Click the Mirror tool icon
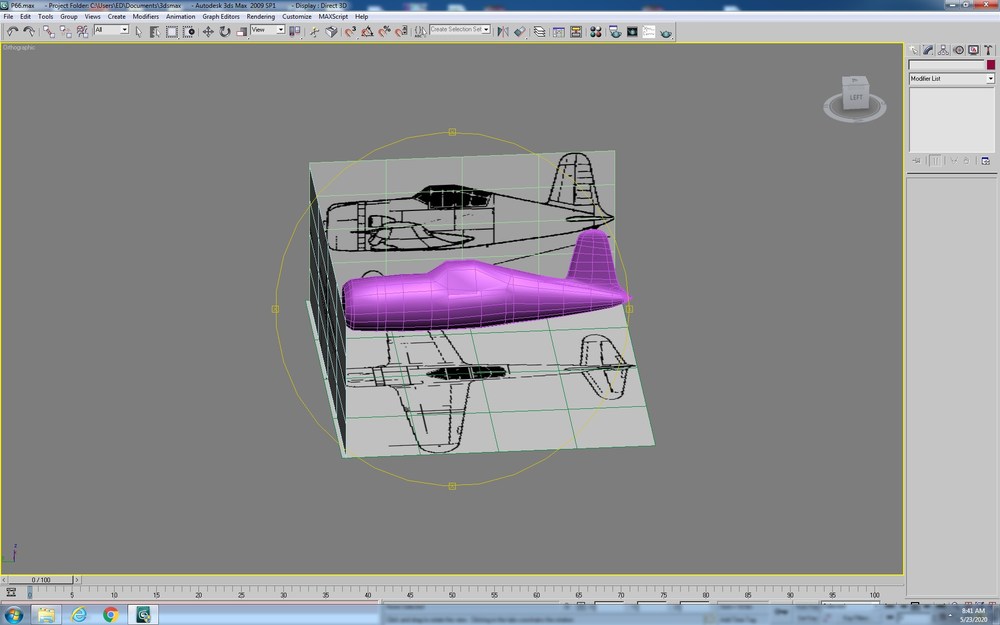The image size is (1000, 625). 503,31
